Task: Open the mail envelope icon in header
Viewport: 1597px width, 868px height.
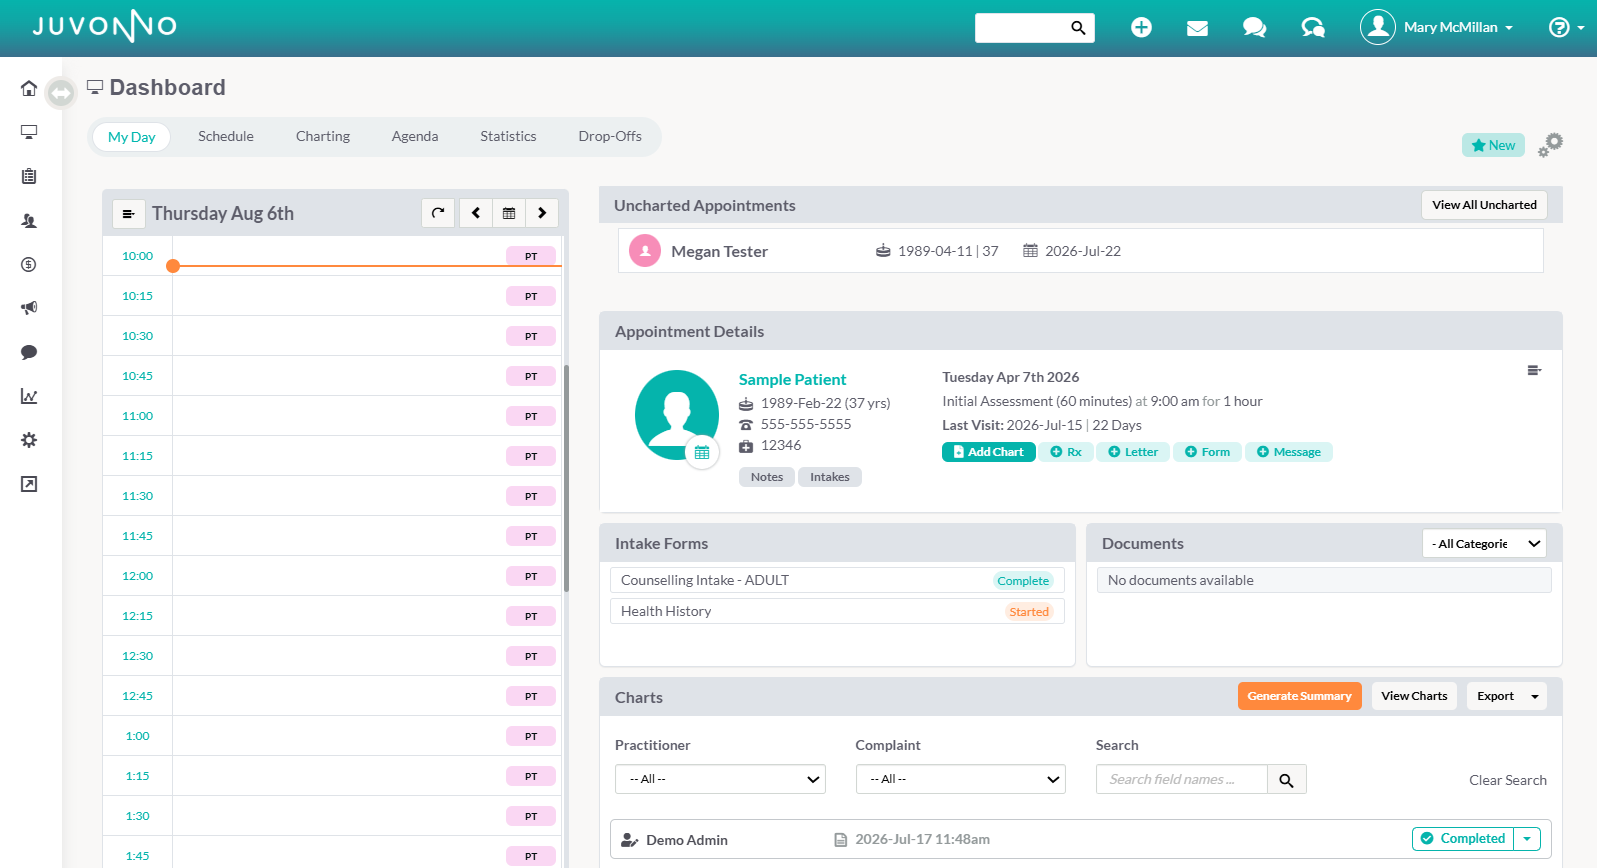Action: [1197, 28]
